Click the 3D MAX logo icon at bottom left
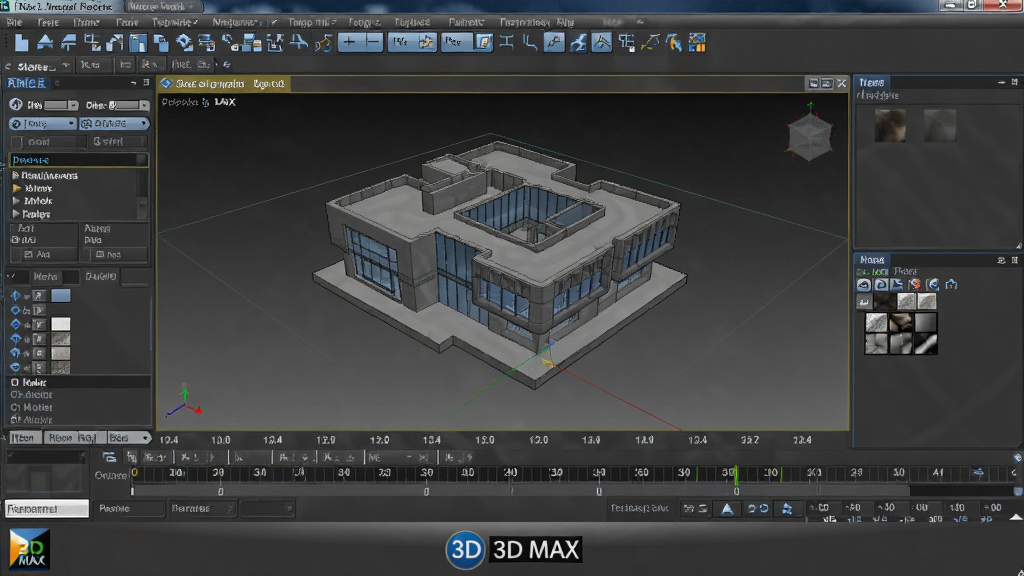 click(29, 549)
